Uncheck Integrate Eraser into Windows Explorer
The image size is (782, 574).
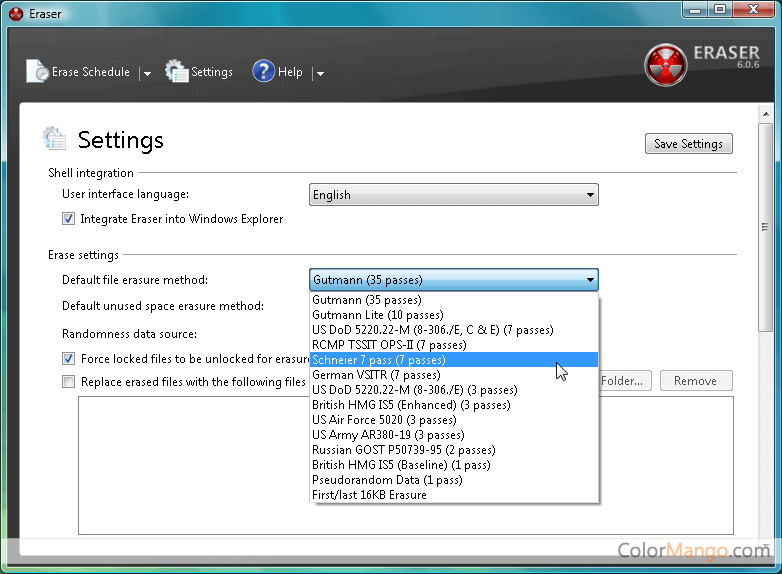click(68, 219)
